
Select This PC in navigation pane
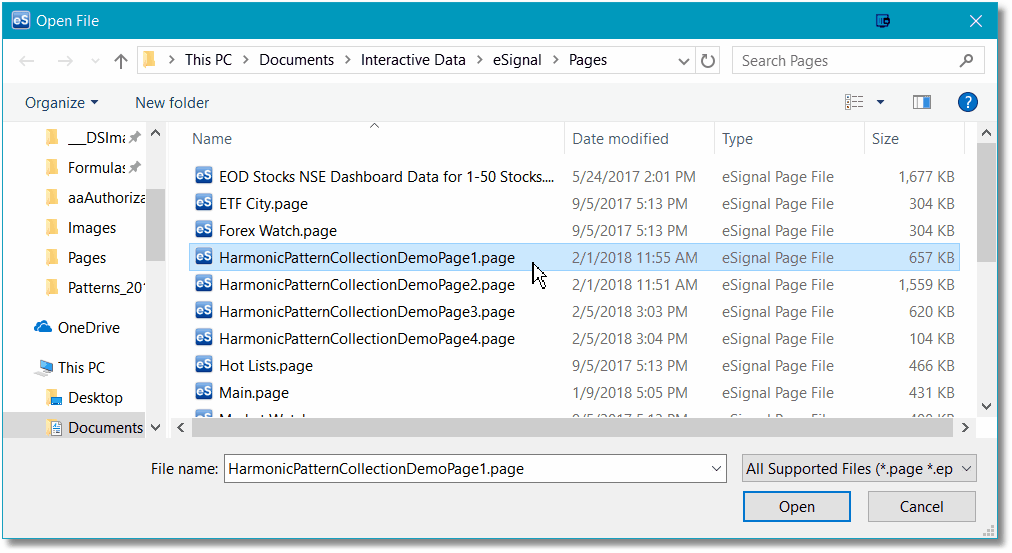point(71,368)
